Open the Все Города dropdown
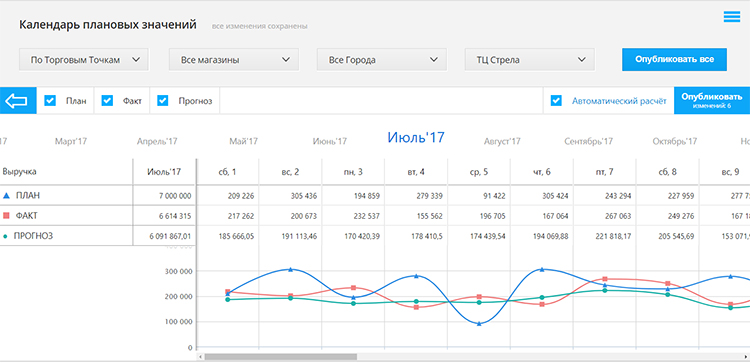 (x=382, y=60)
